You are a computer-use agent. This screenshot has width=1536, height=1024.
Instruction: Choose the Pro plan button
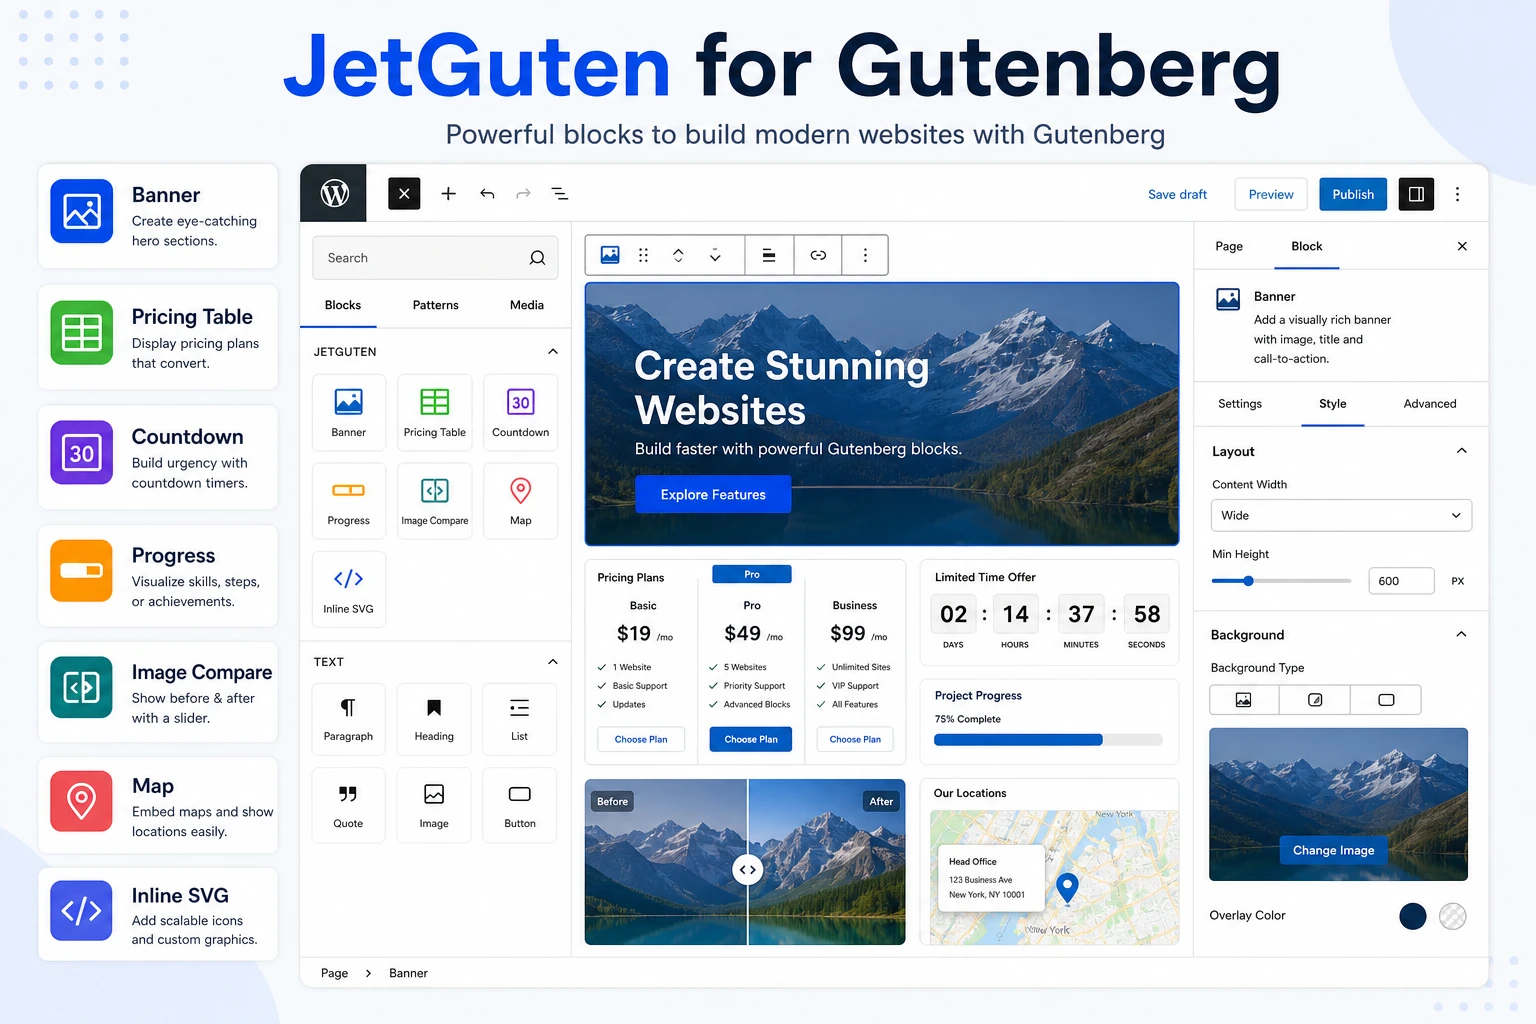tap(751, 739)
